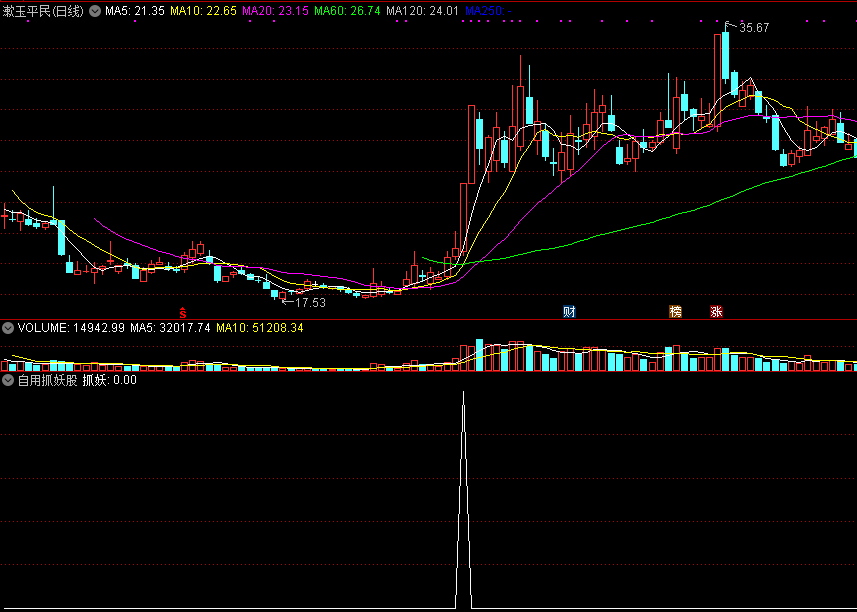Open the 财 financial report marker
This screenshot has height=612, width=857.
570,312
